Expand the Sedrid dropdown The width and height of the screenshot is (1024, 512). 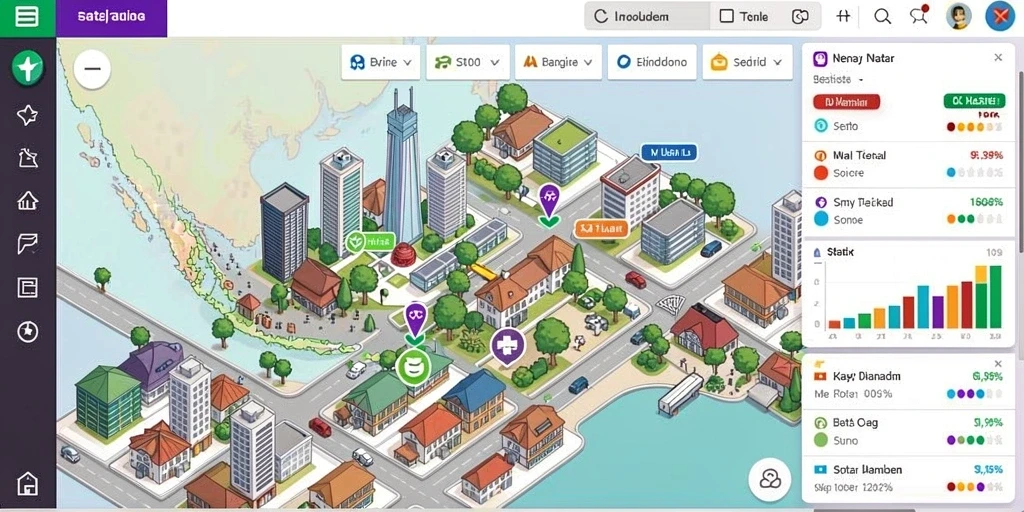(746, 62)
